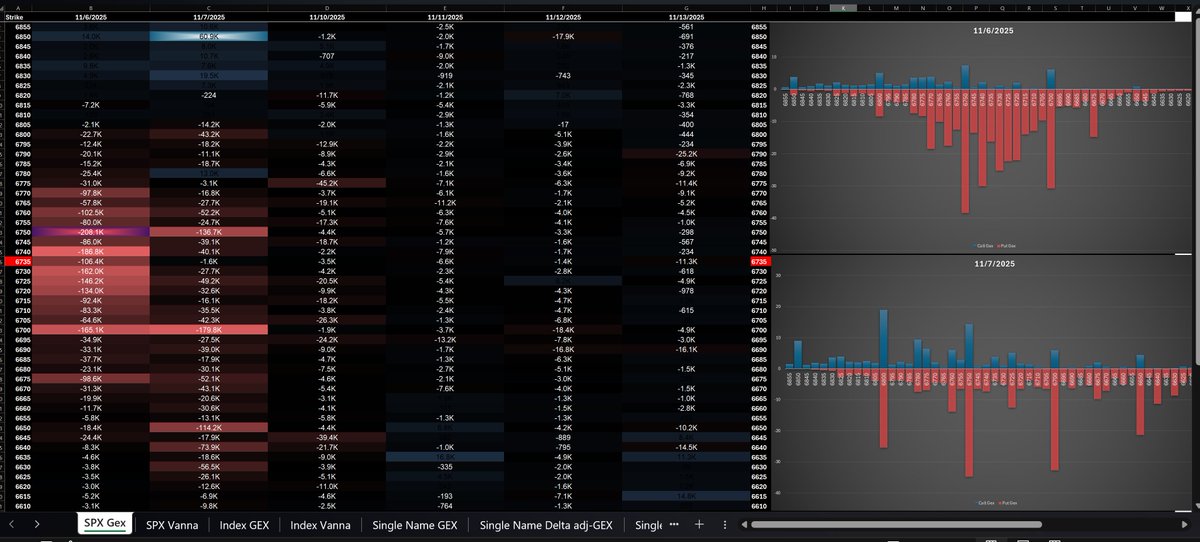Open the Index Vanna sheet tab
This screenshot has width=1200, height=542.
[x=320, y=524]
